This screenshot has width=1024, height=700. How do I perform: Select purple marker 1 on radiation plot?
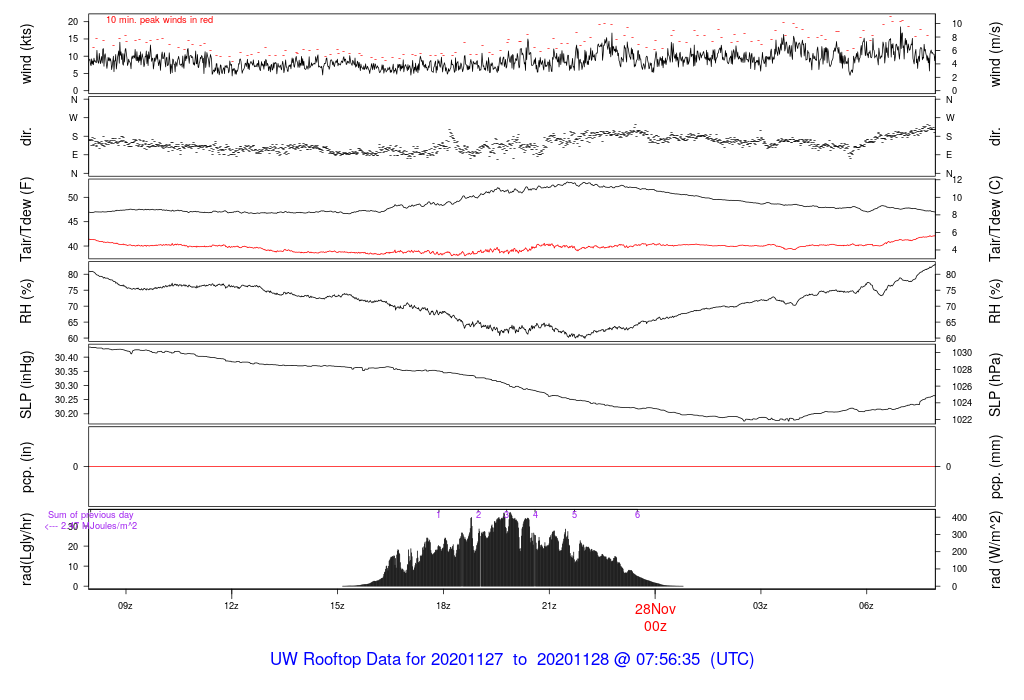[x=438, y=515]
